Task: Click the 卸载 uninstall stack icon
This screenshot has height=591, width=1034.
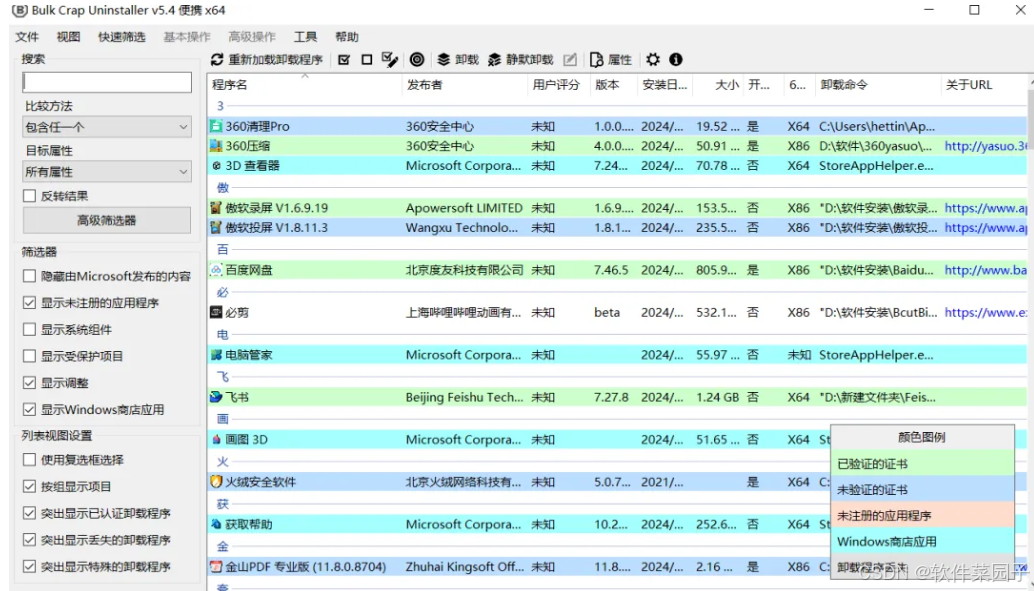Action: click(x=444, y=59)
